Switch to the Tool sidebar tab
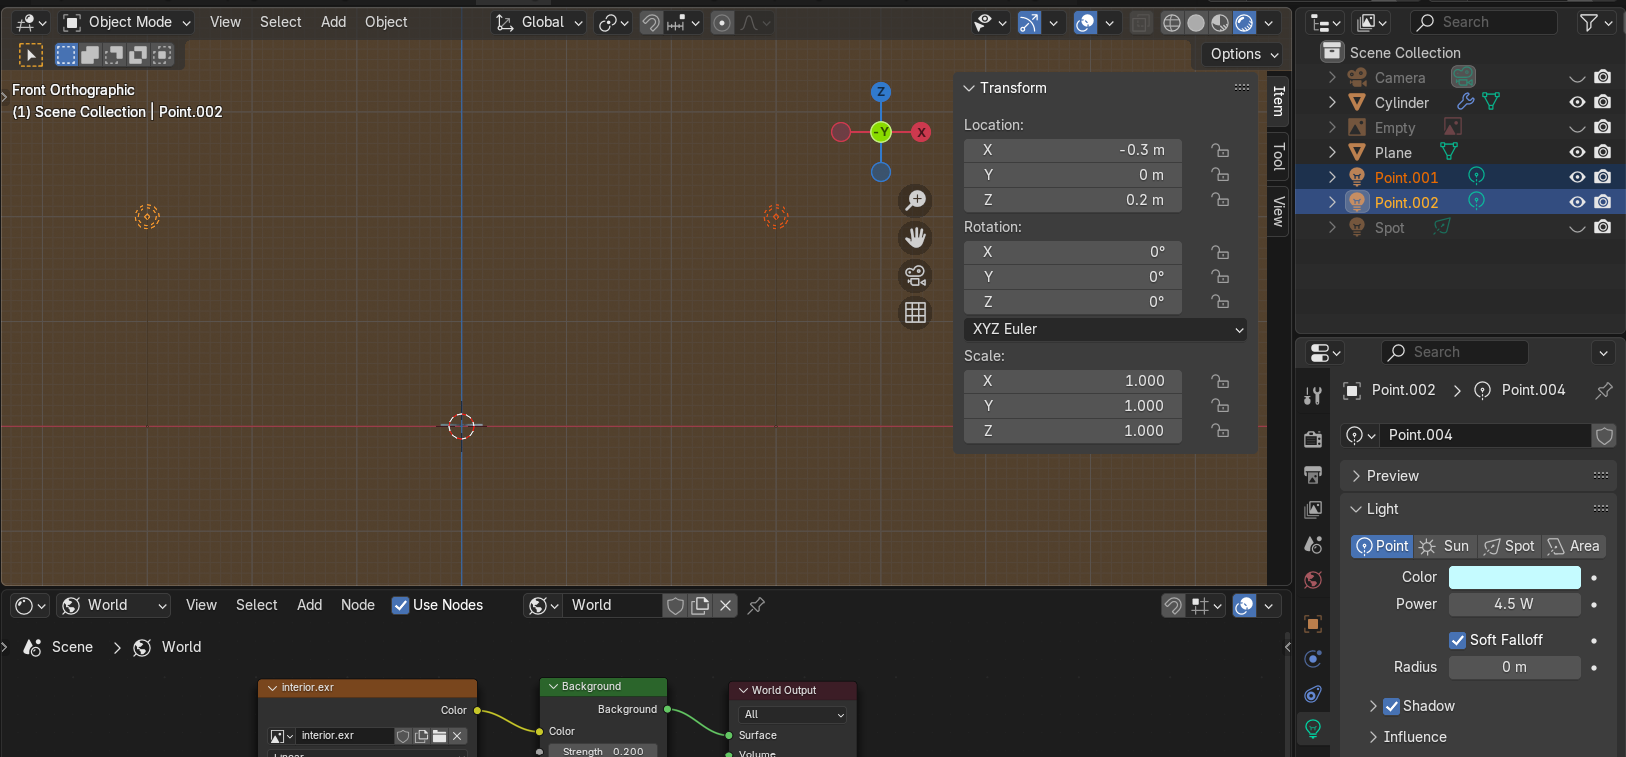This screenshot has height=757, width=1626. (x=1278, y=156)
